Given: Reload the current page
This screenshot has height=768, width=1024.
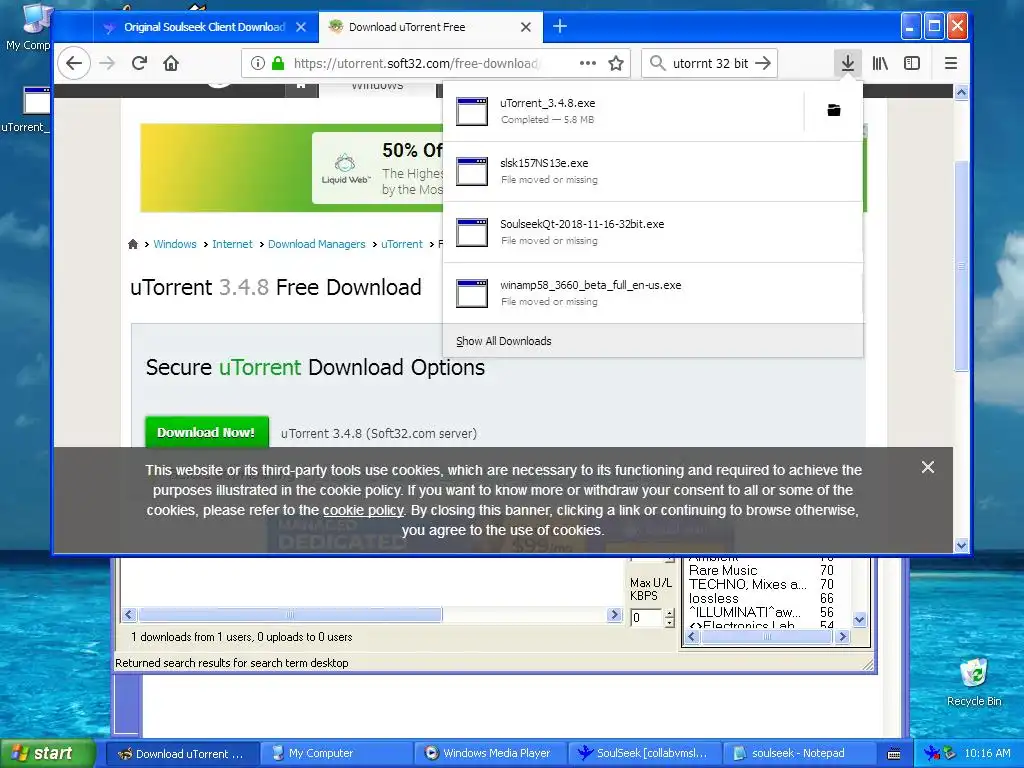Looking at the screenshot, I should click(x=139, y=63).
